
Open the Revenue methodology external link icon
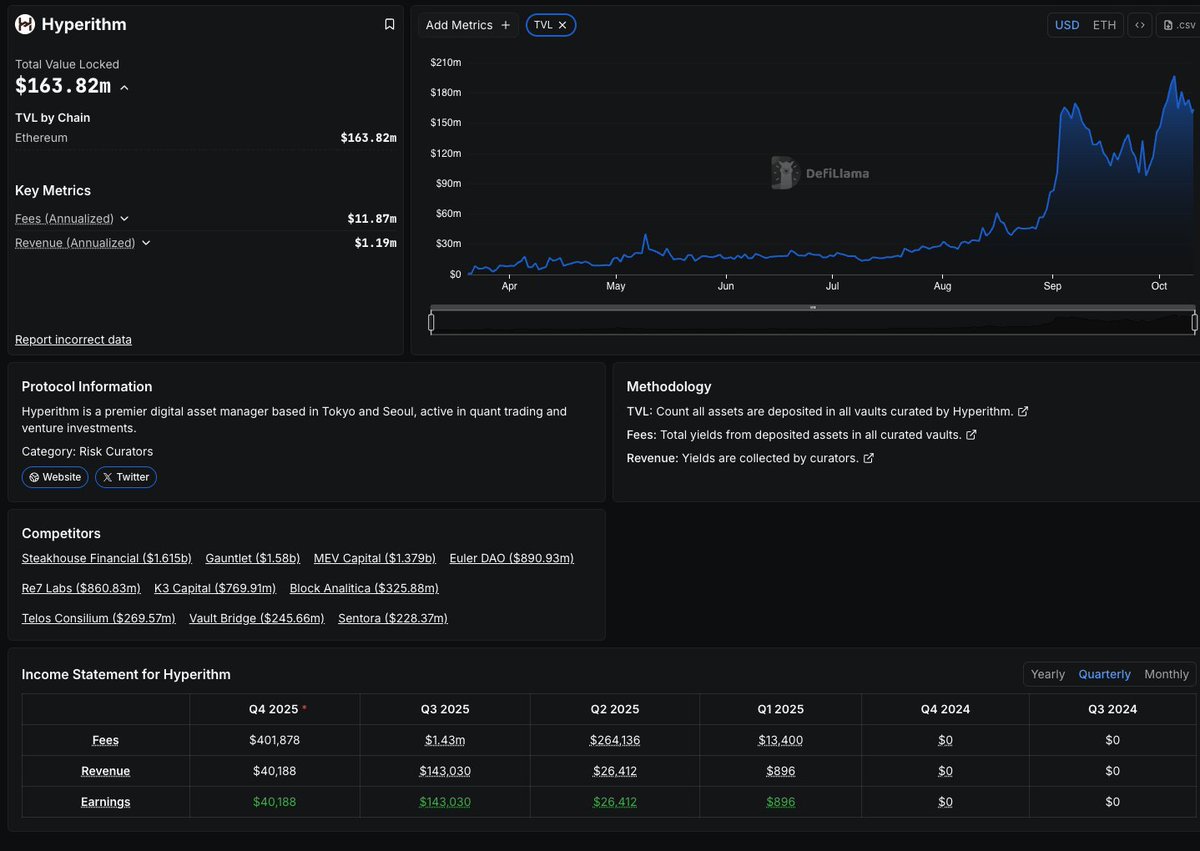(x=868, y=458)
